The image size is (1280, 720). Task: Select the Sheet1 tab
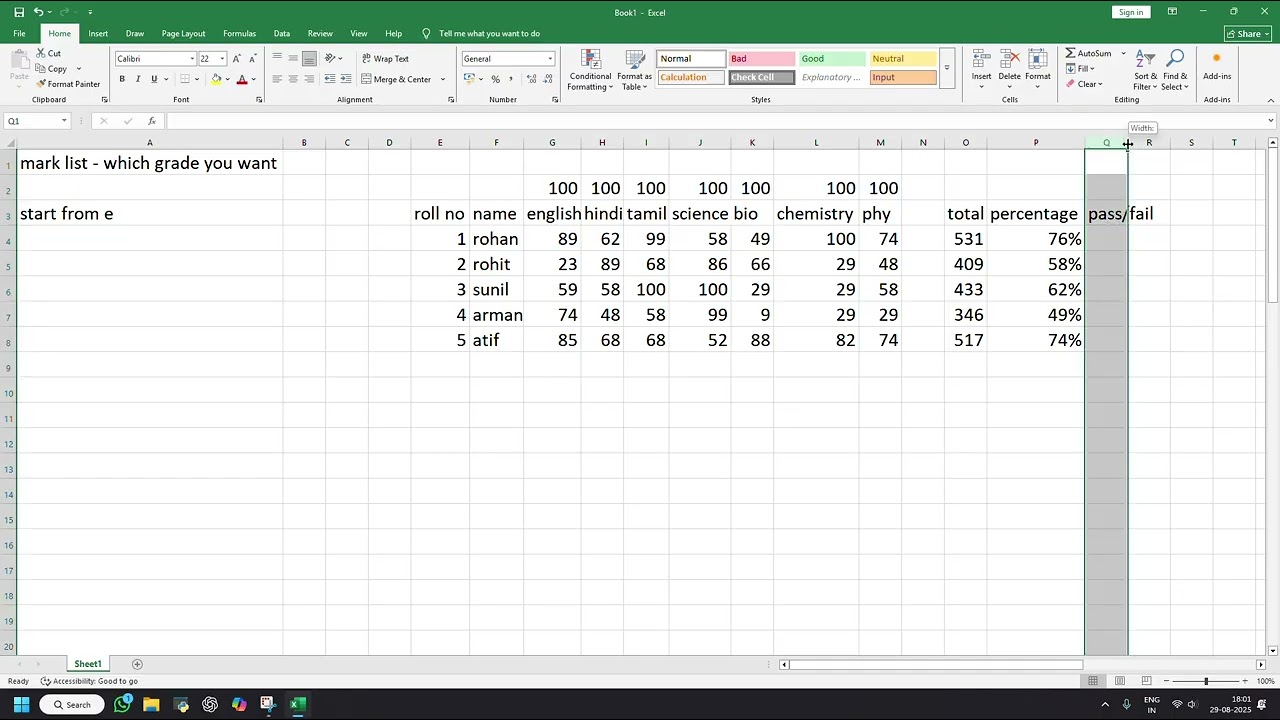87,664
